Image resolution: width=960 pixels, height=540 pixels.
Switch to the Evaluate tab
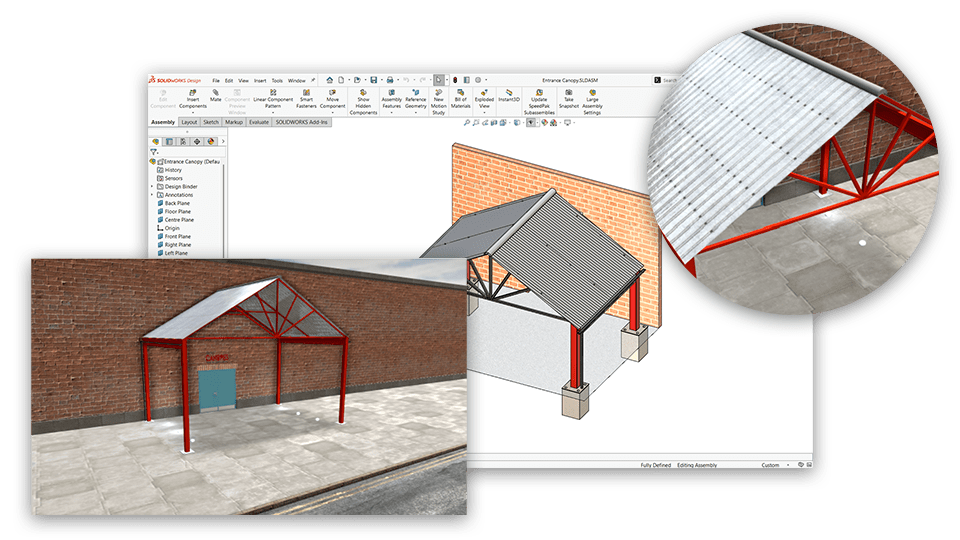259,122
